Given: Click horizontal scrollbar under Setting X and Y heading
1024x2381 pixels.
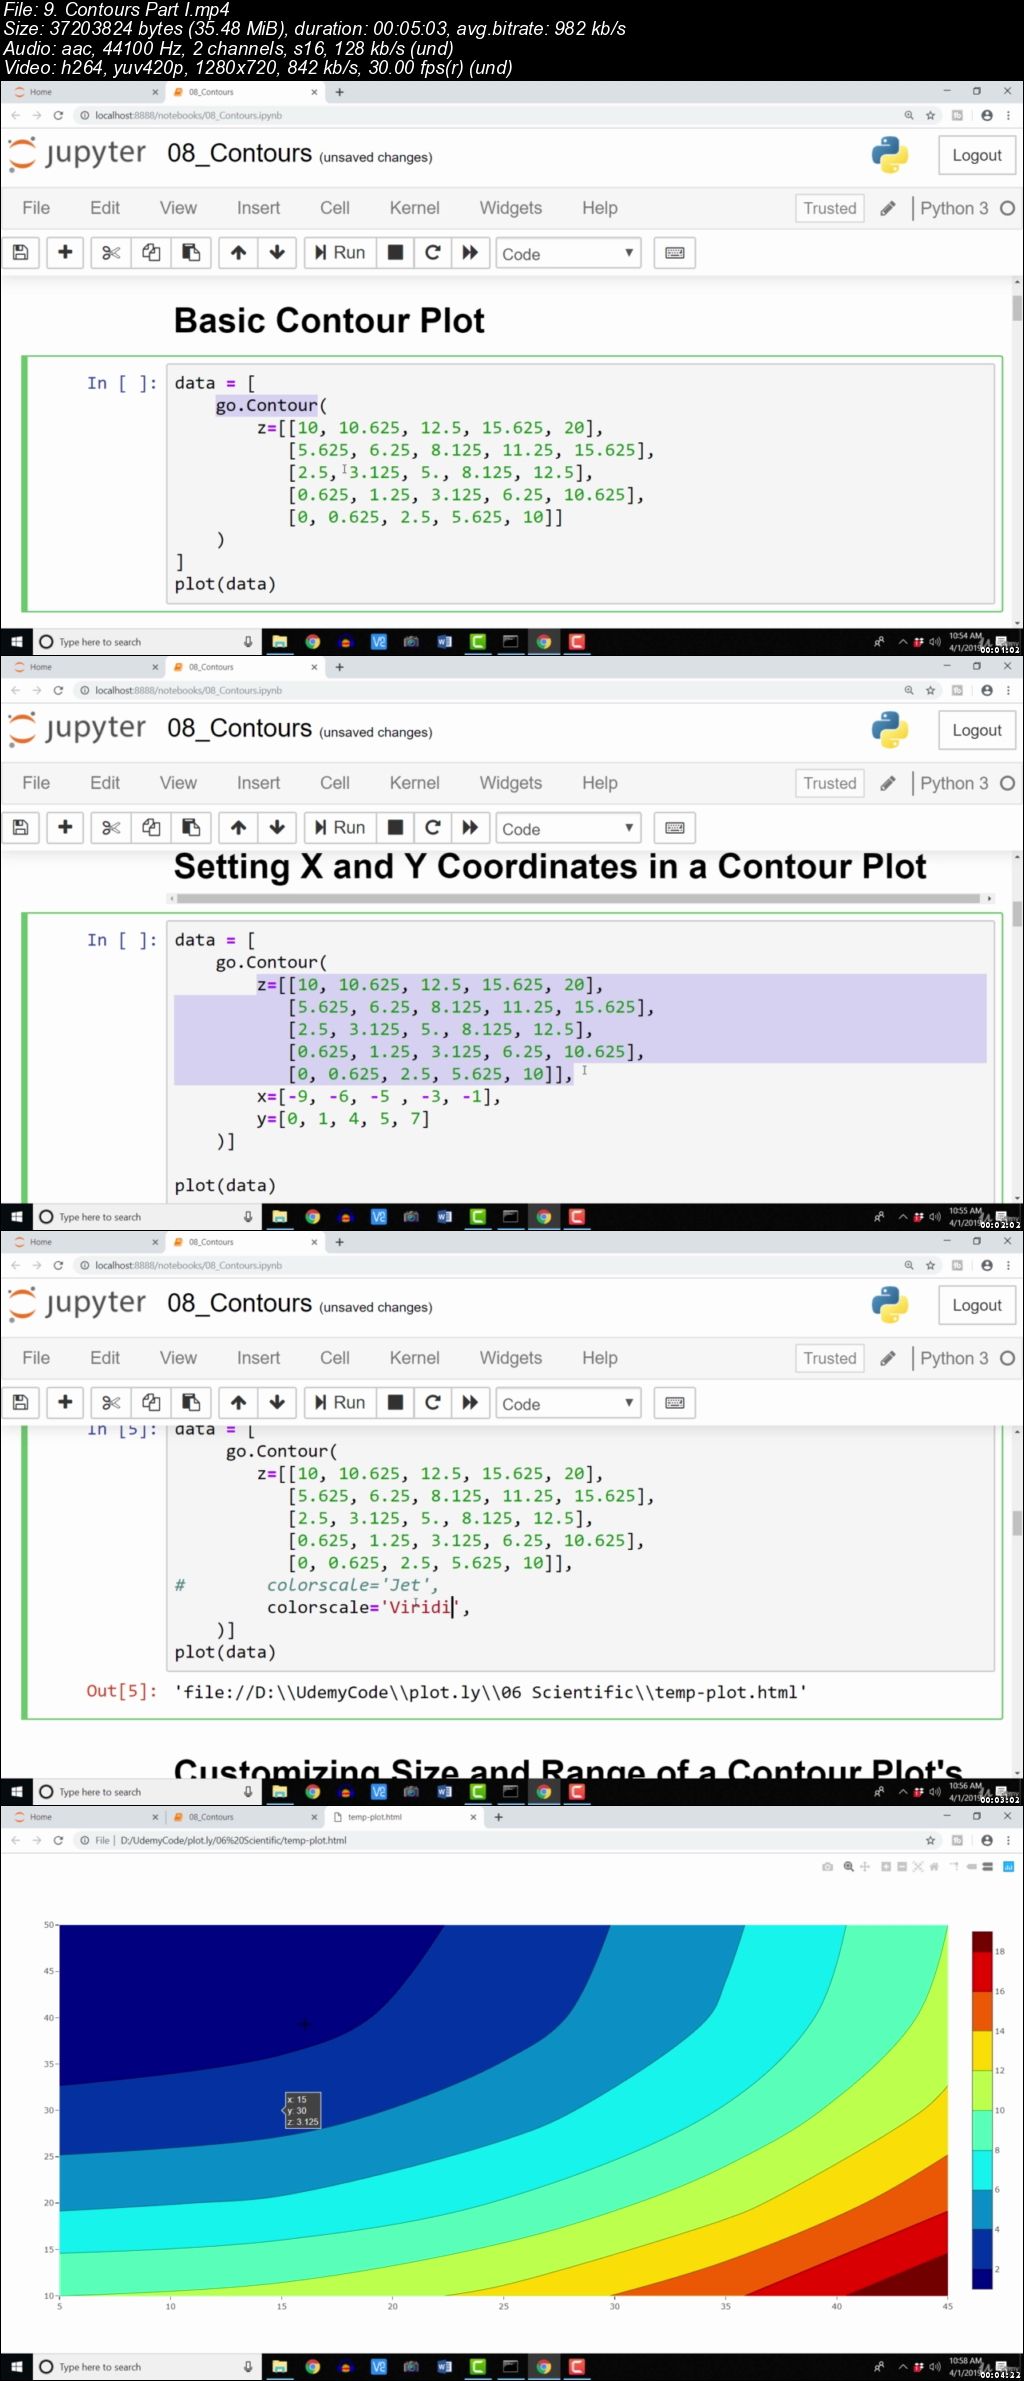Looking at the screenshot, I should [580, 899].
